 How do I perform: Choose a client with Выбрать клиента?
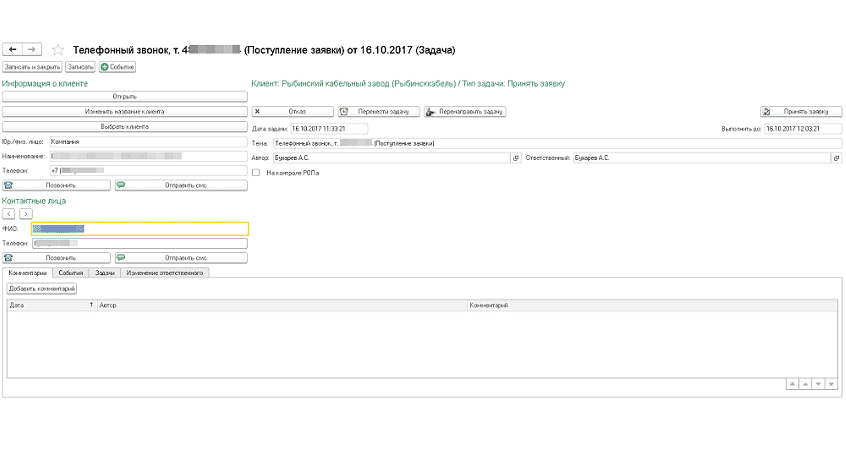125,127
